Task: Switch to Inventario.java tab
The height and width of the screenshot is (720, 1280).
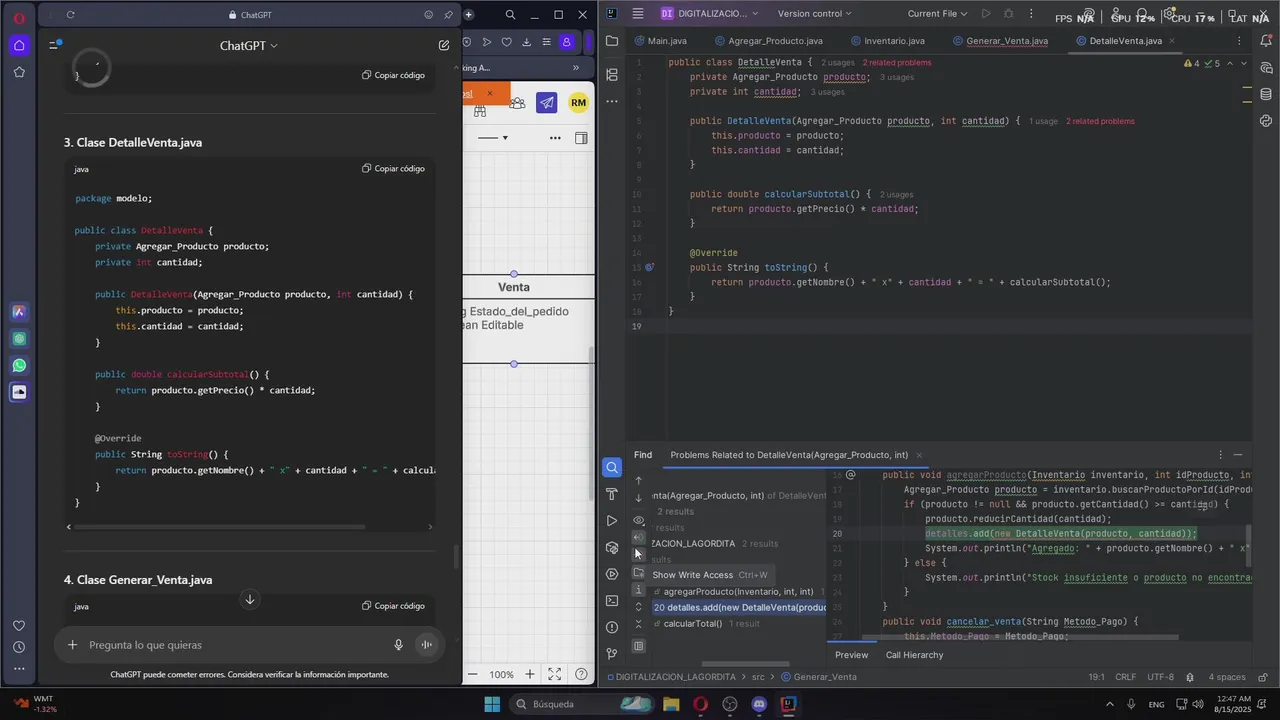Action: (x=886, y=41)
